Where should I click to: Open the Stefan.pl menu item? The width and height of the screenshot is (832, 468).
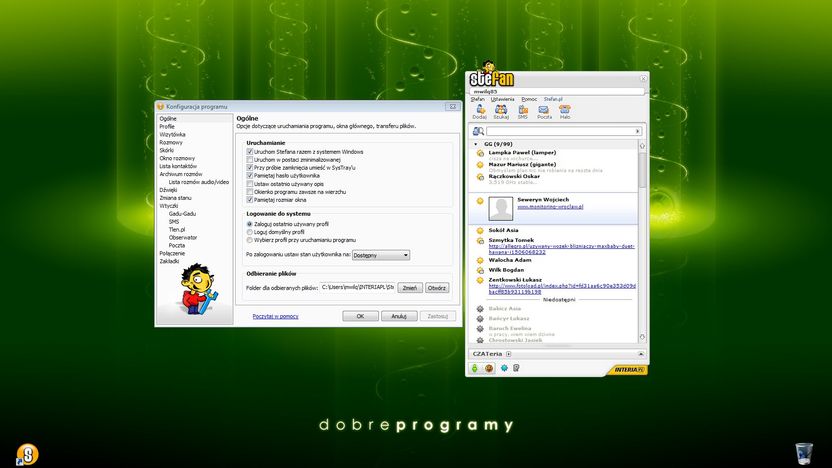point(553,99)
